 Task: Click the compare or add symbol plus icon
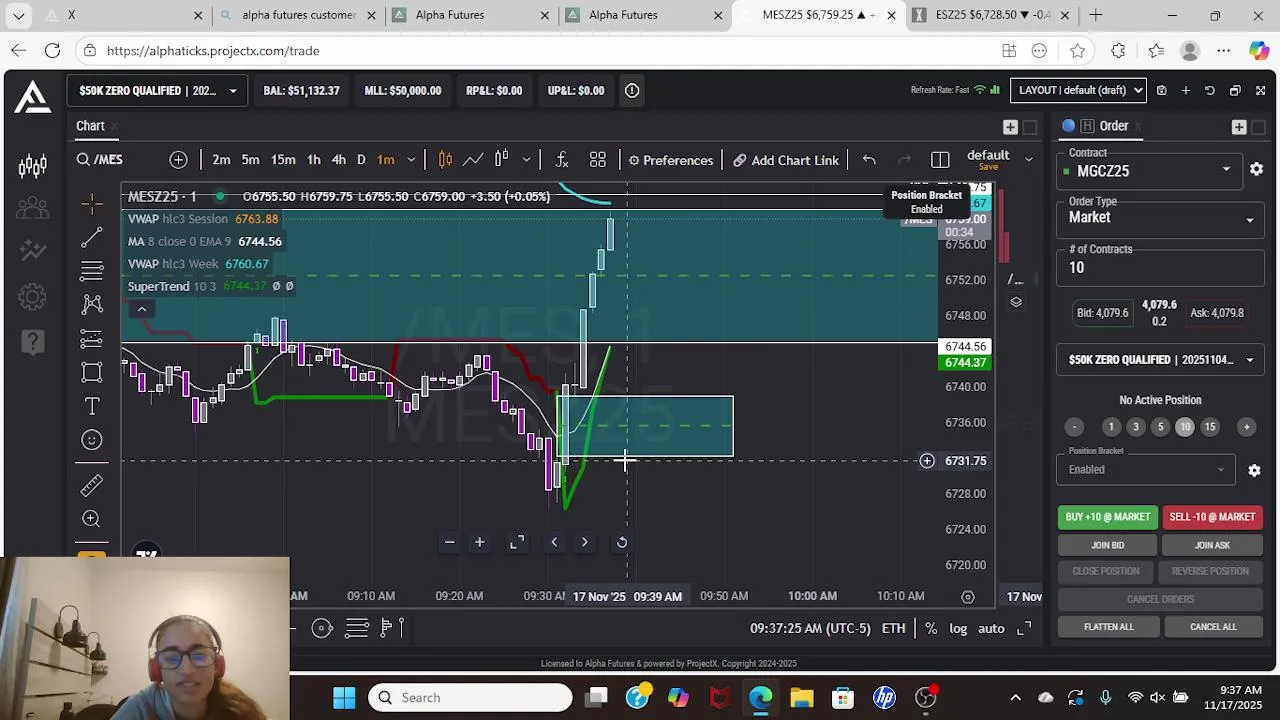[x=178, y=160]
